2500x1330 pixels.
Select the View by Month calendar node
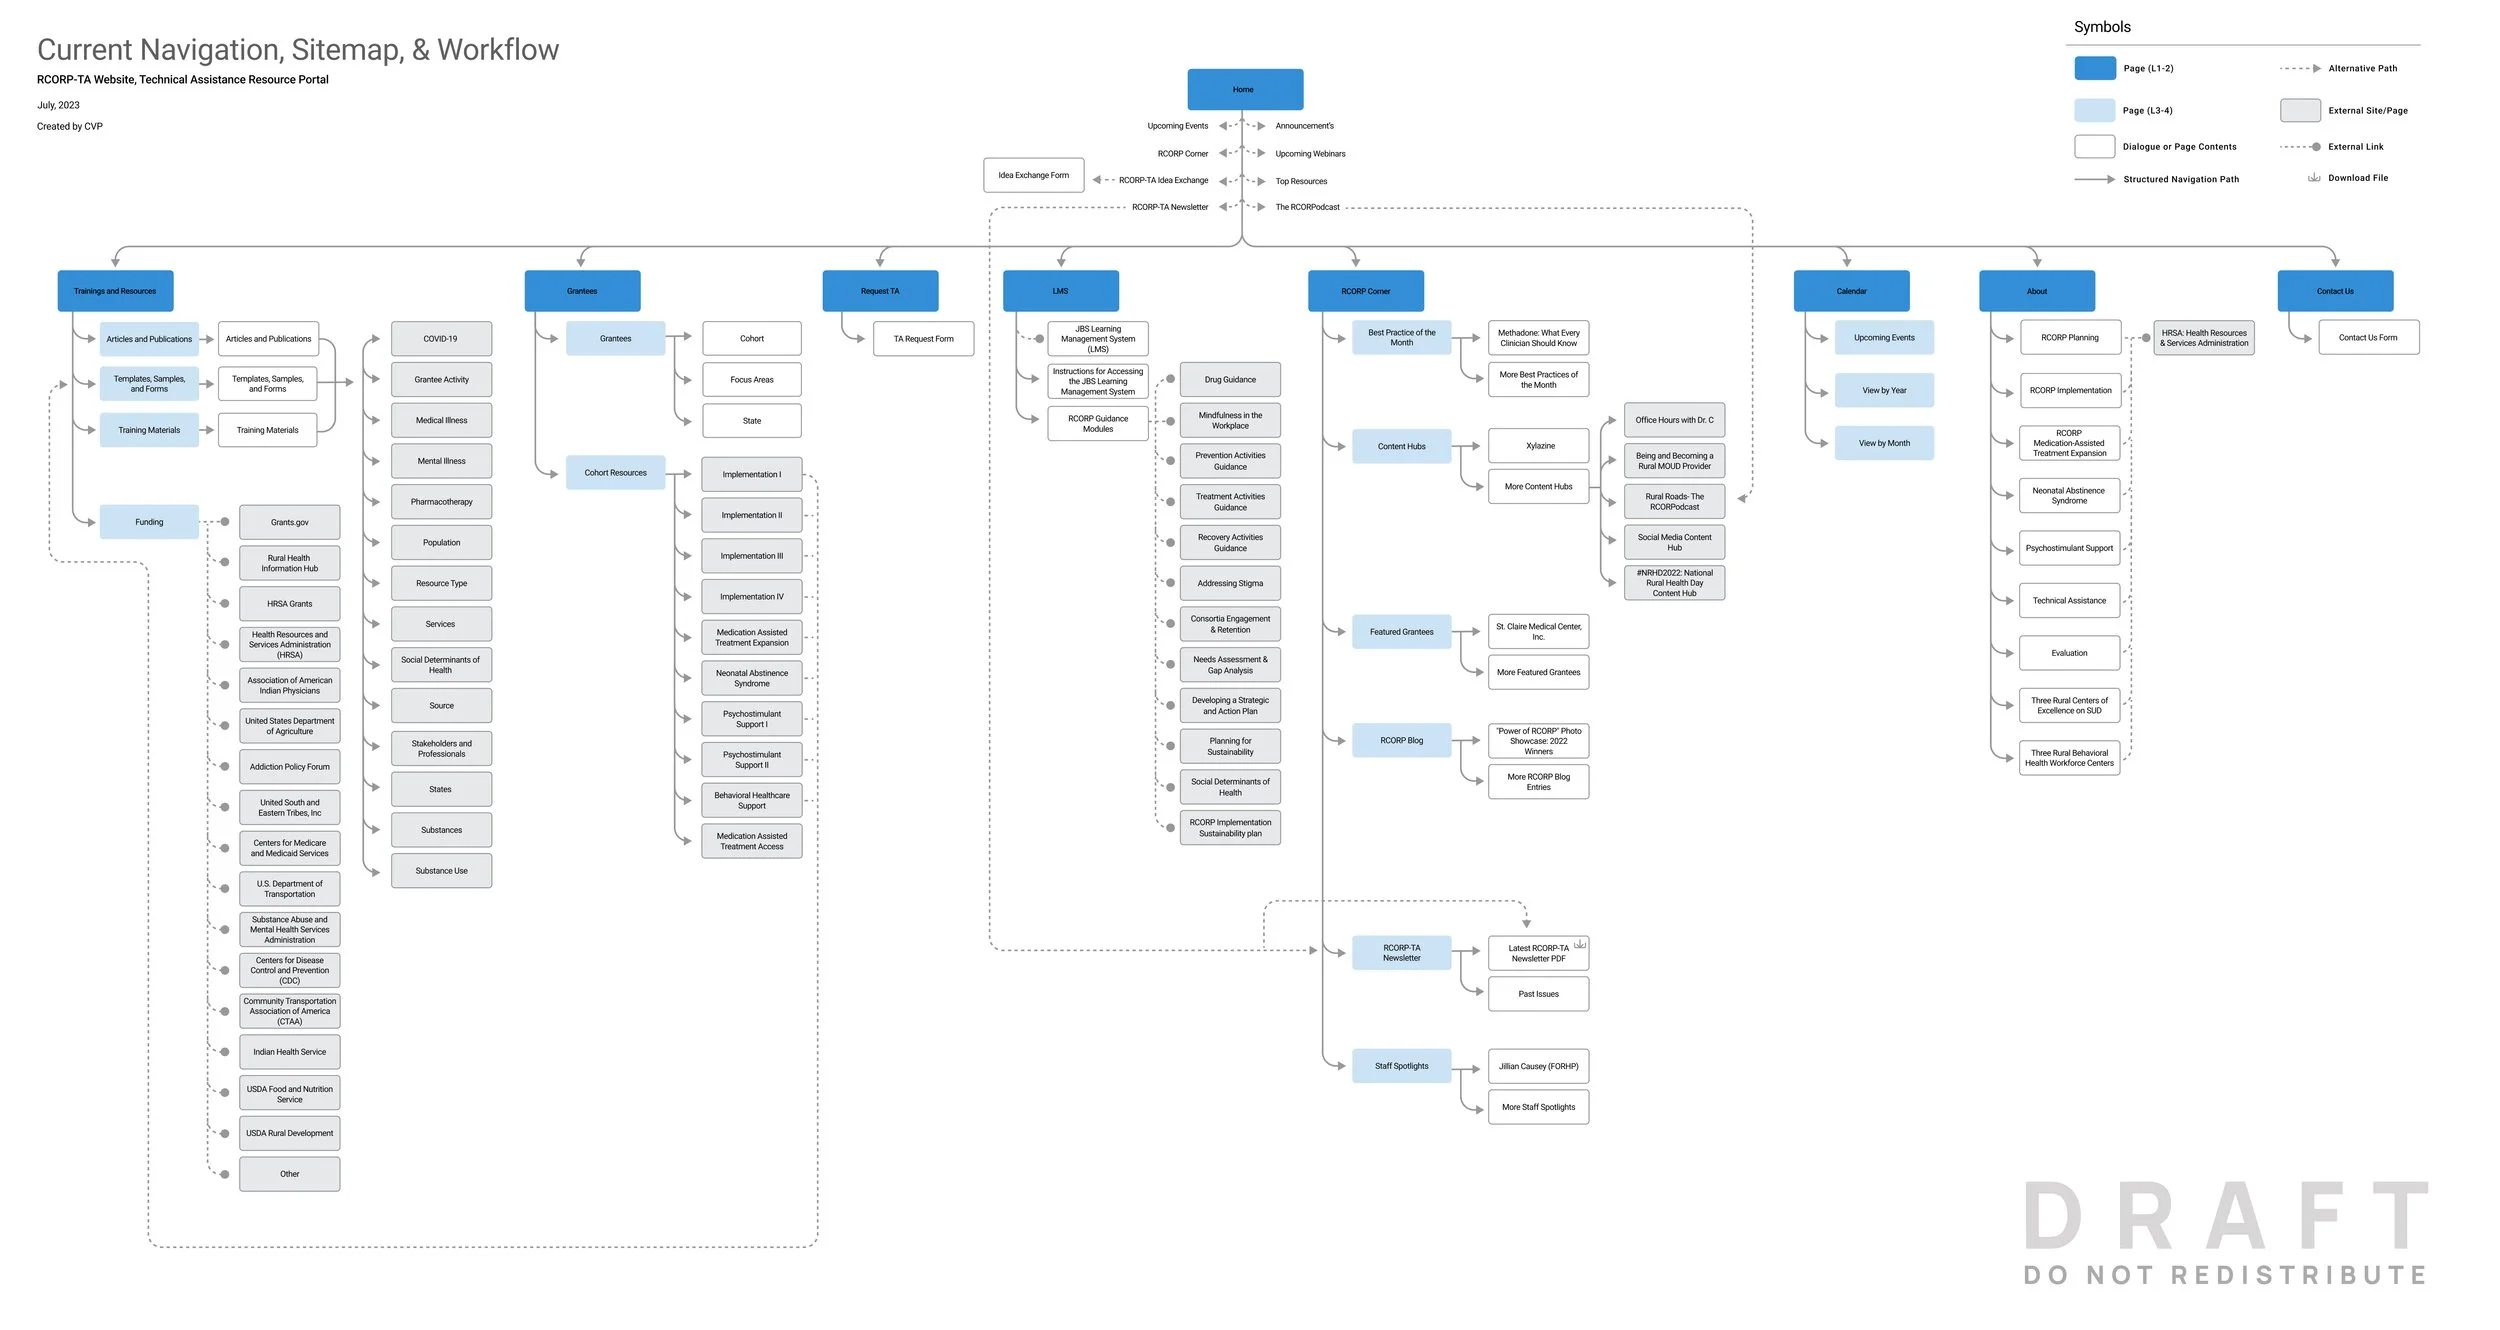1883,443
